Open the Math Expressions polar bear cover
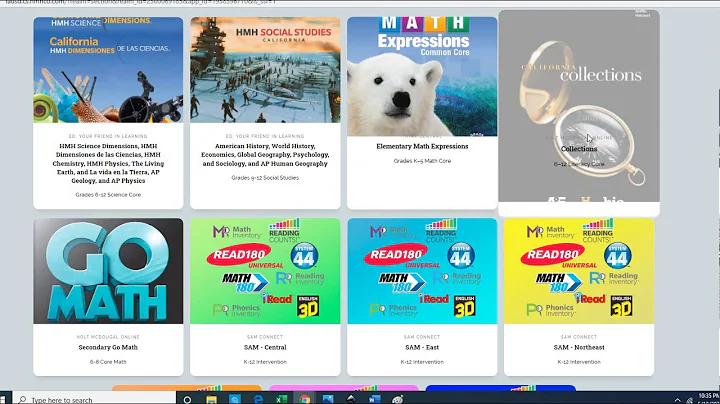The width and height of the screenshot is (720, 404). 422,77
